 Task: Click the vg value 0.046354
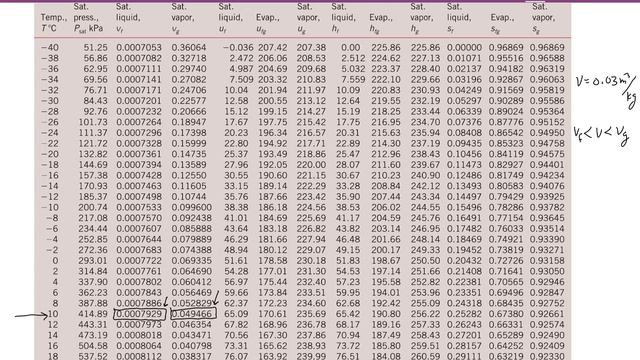(191, 324)
